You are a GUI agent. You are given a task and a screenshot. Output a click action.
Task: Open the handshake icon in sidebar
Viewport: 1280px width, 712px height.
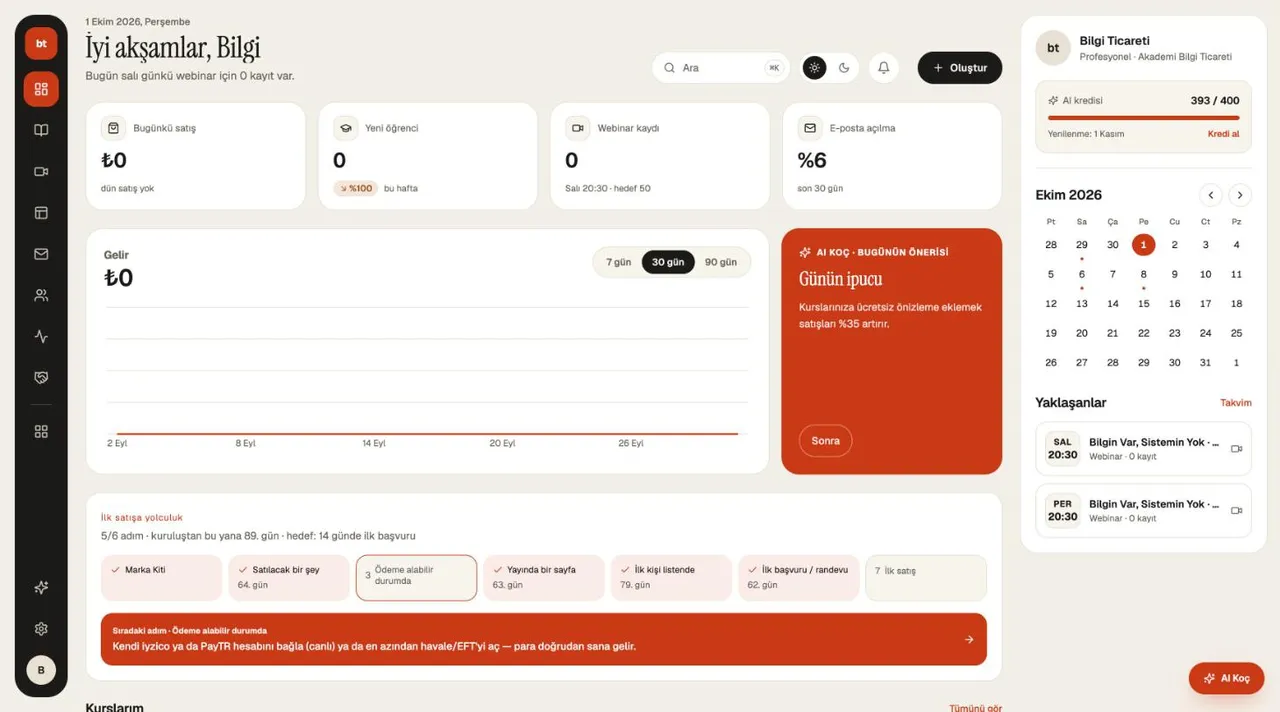(41, 378)
